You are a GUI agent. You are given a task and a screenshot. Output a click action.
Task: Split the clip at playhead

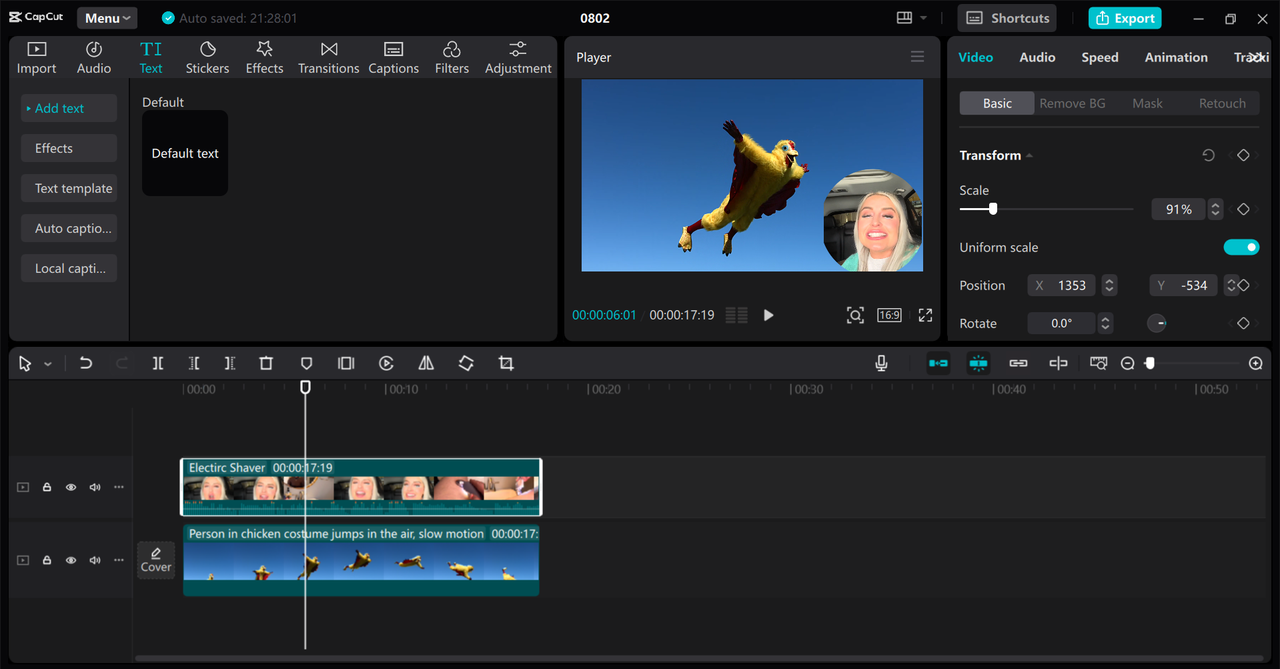point(158,363)
